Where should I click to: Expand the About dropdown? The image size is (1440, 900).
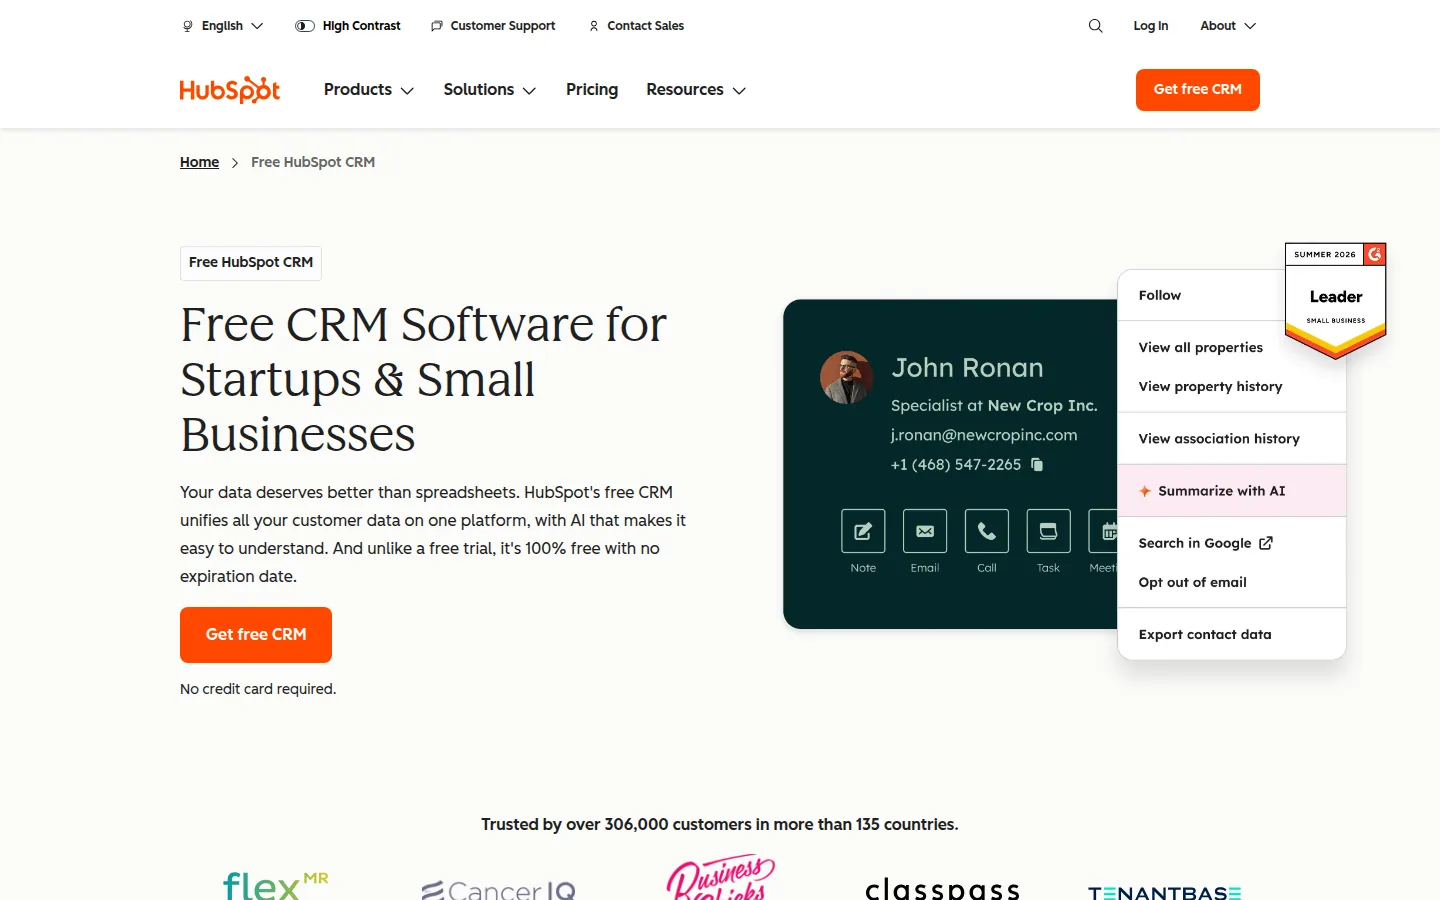(x=1228, y=26)
